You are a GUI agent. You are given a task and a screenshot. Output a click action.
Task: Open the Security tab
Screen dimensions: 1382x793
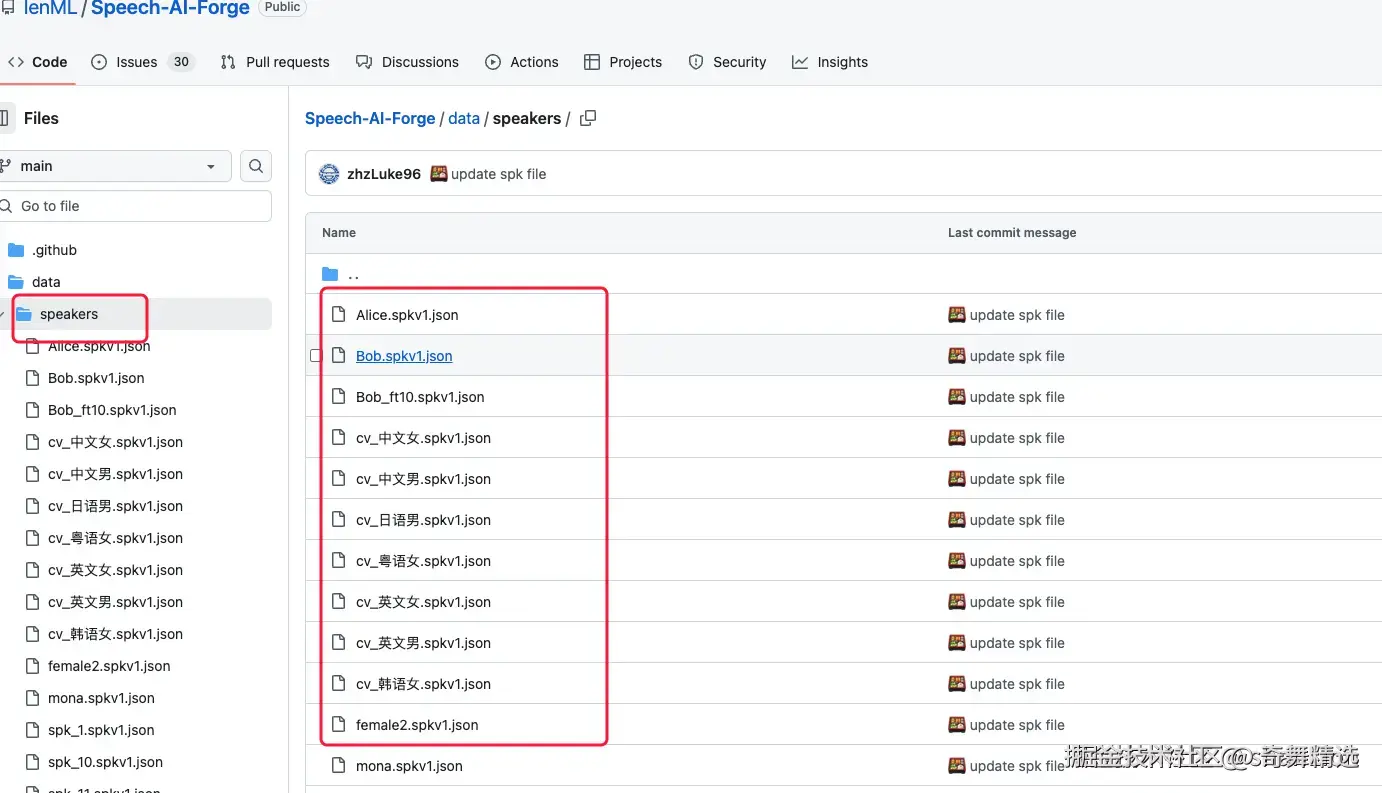[x=728, y=62]
